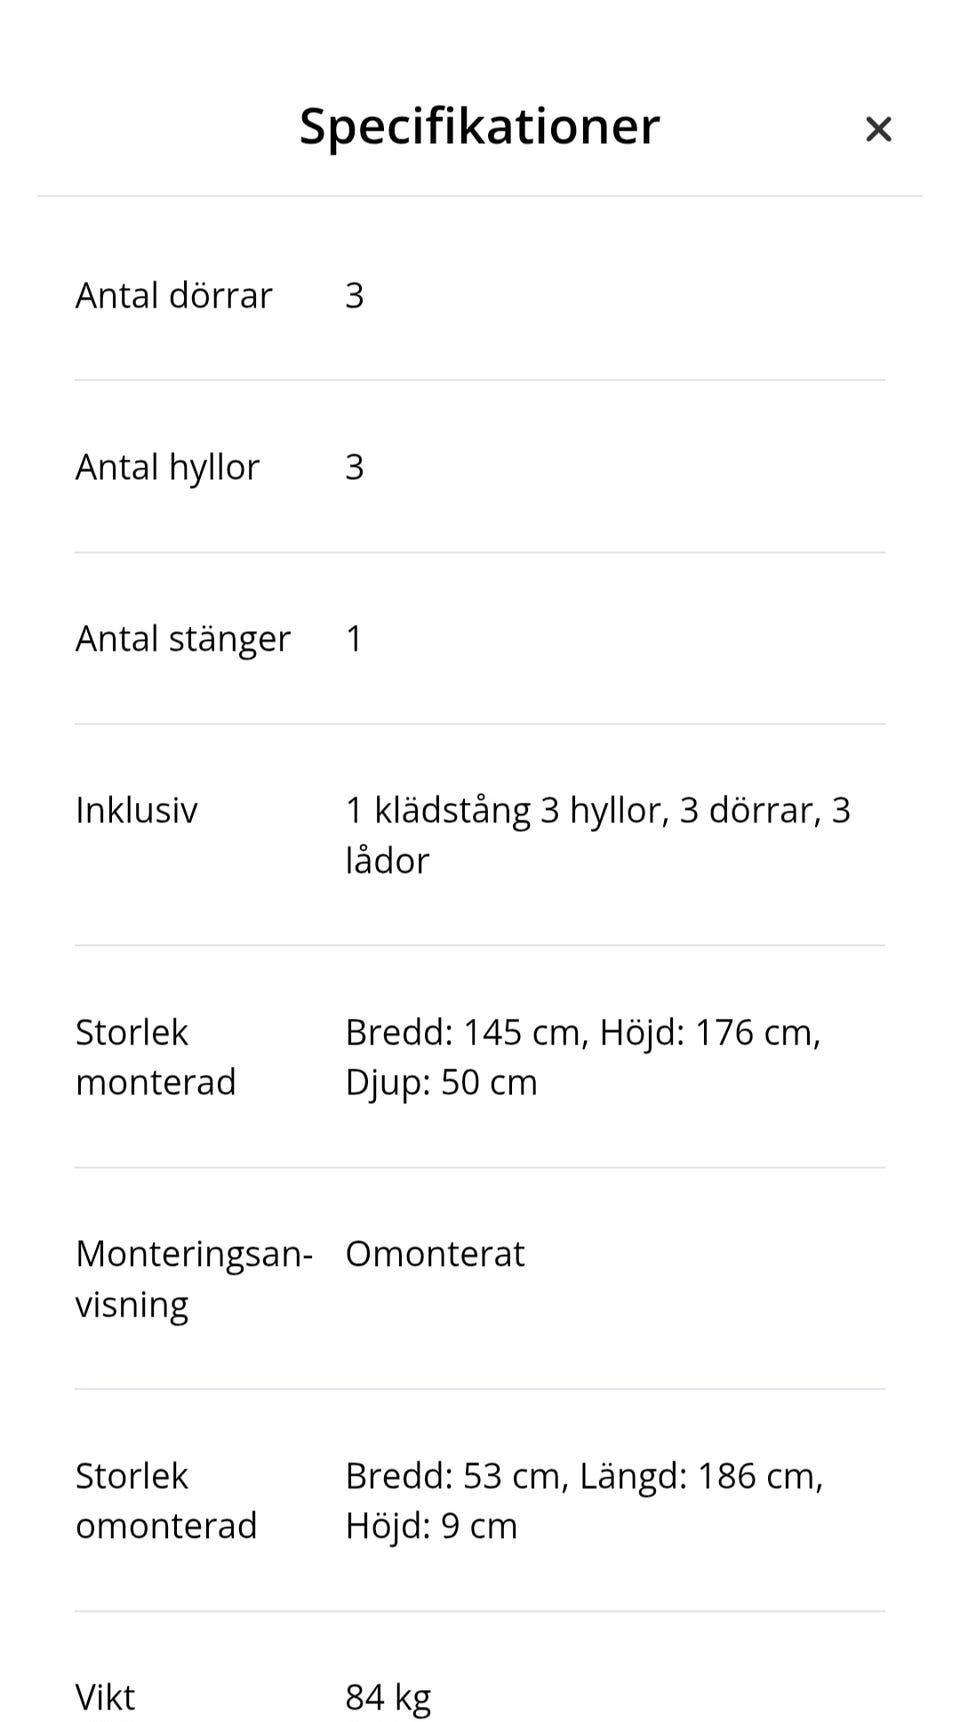Click the Monteringsanvisning label
This screenshot has width=960, height=1722.
tap(194, 1279)
